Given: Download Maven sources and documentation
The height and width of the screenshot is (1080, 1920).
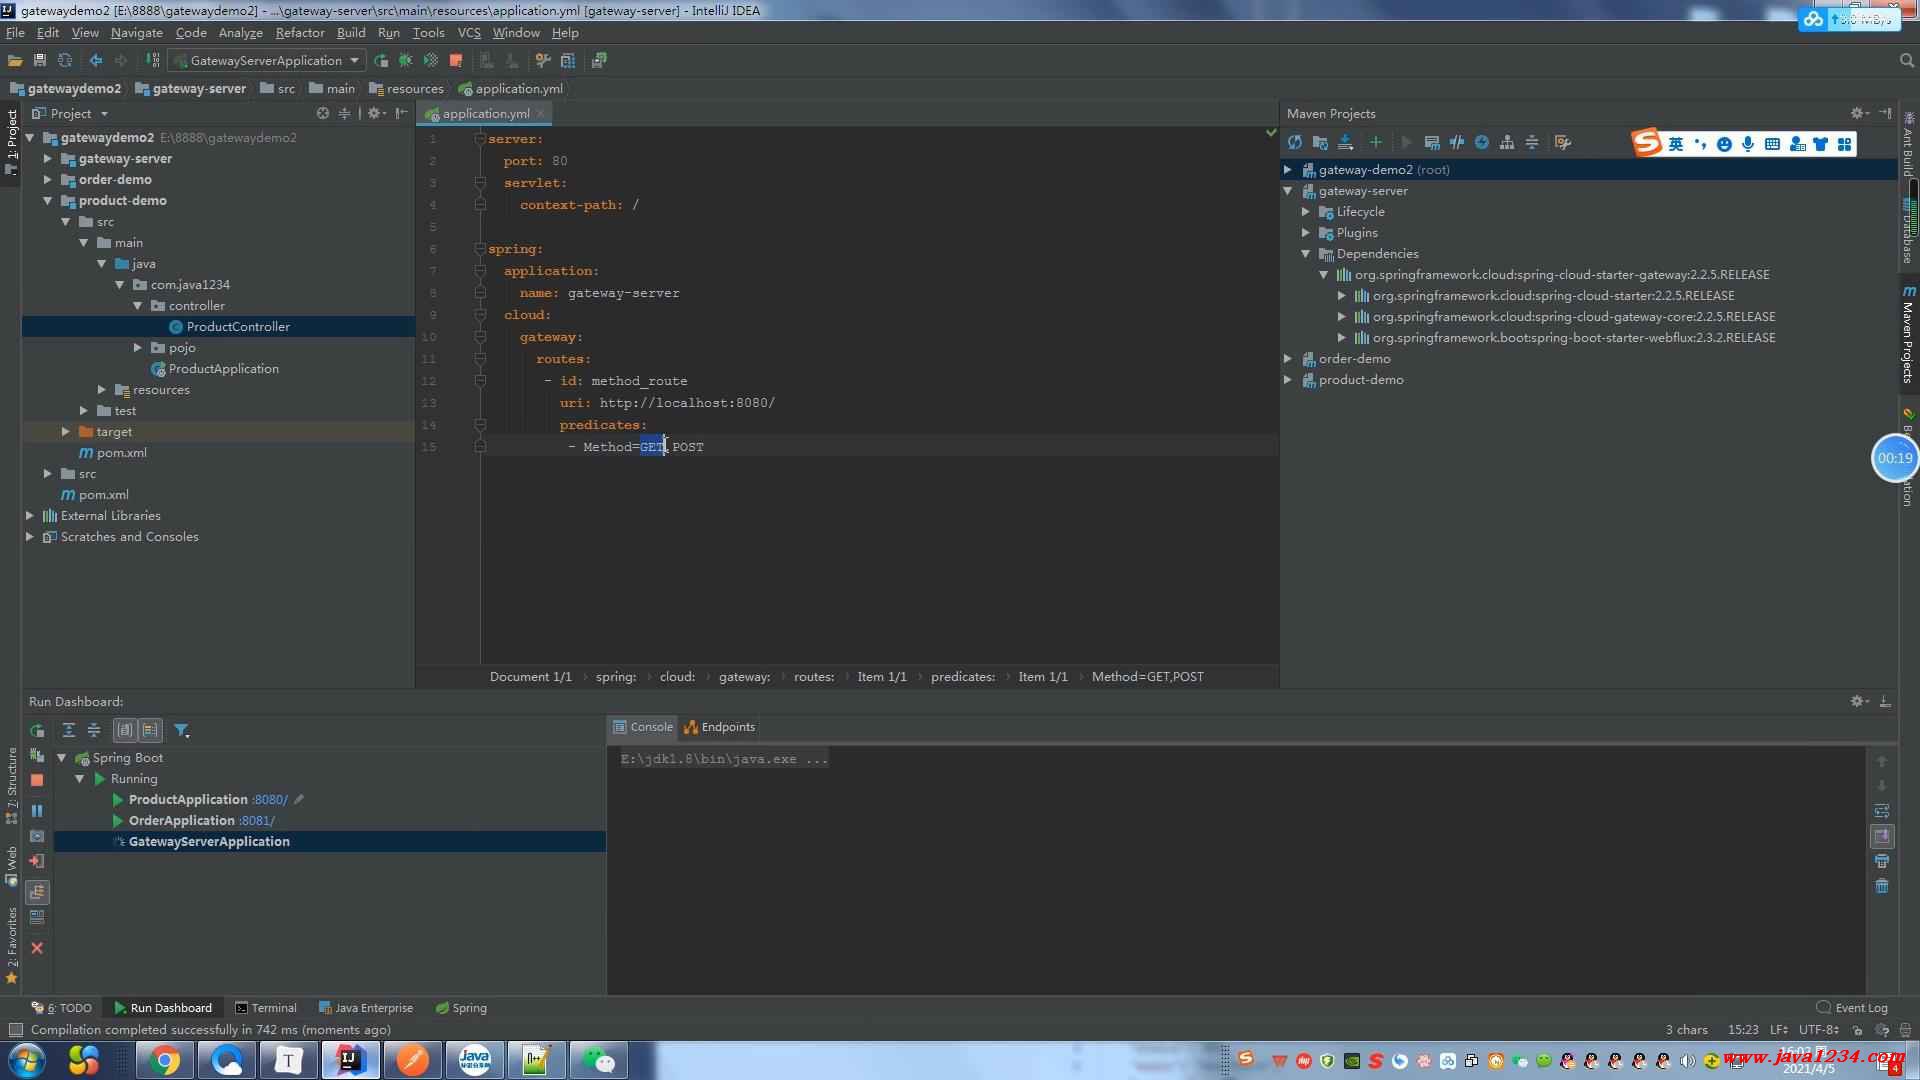Looking at the screenshot, I should pos(1345,143).
